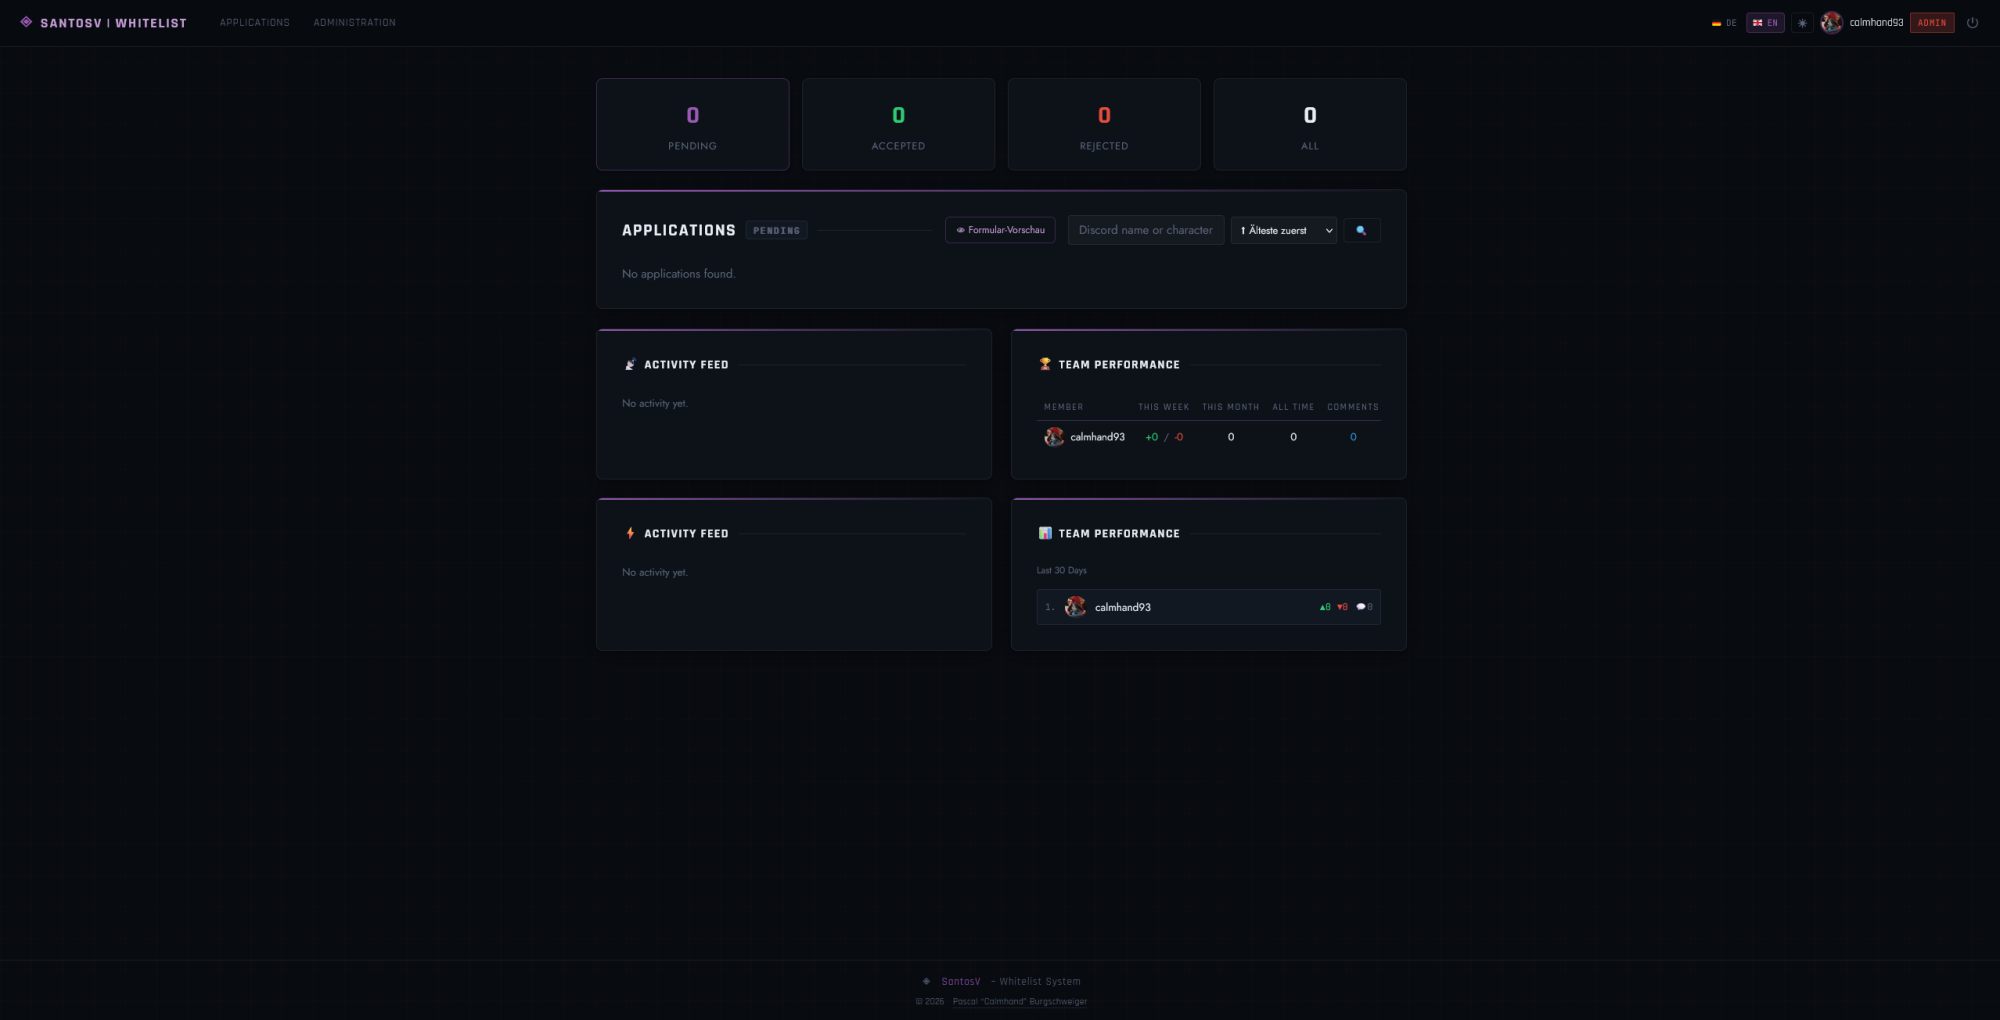Click the +0 / -0 weekly value
The width and height of the screenshot is (2000, 1020).
pos(1164,437)
